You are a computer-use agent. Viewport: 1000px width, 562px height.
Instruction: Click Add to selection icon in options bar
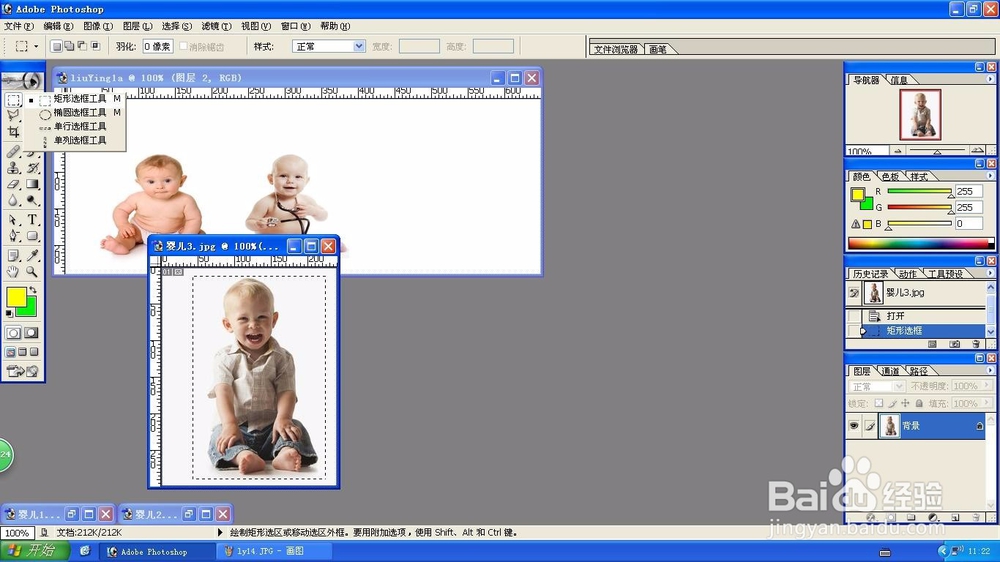pos(69,46)
